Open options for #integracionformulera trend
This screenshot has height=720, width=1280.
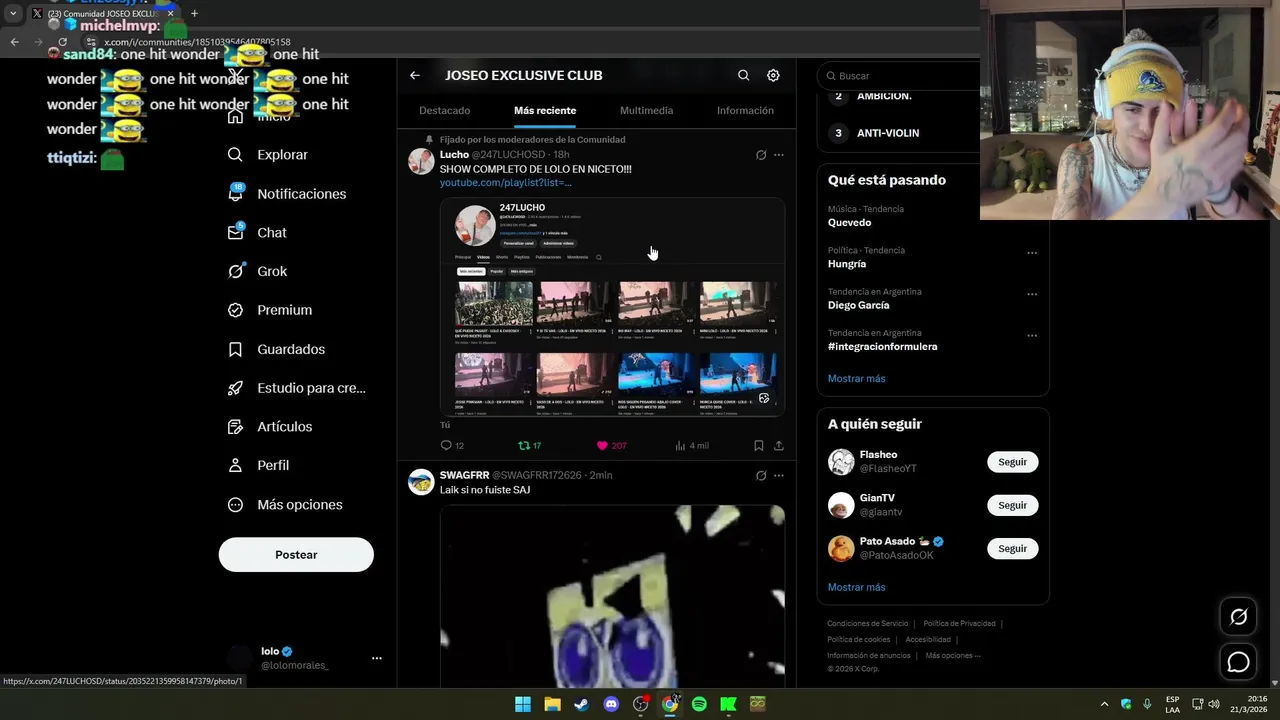point(1032,335)
